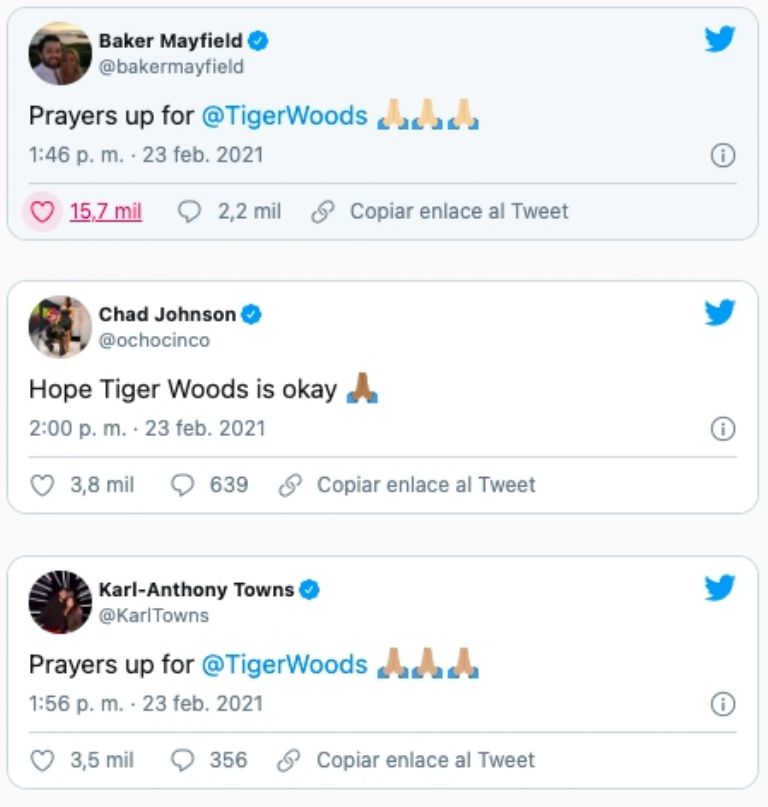This screenshot has height=807, width=768.
Task: Open the info icon on Chad Johnson's tweet
Action: [x=722, y=429]
